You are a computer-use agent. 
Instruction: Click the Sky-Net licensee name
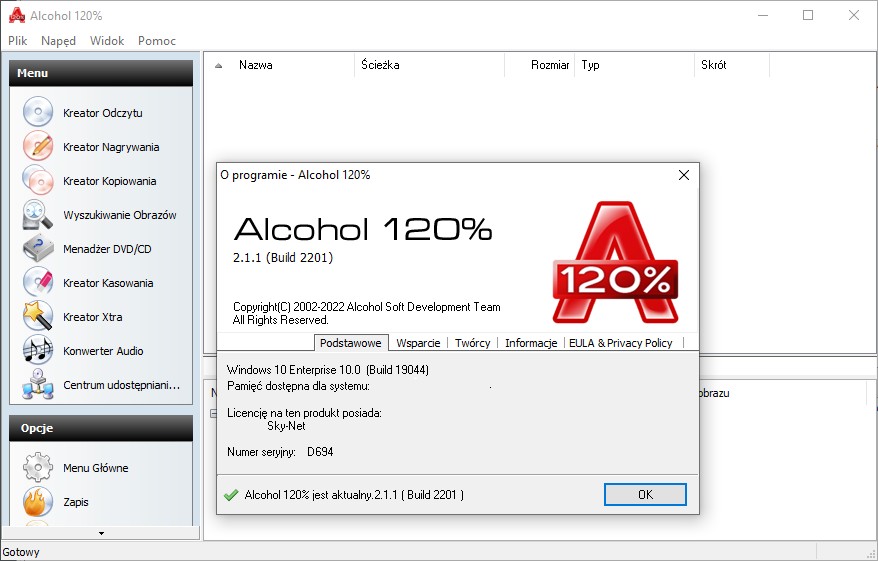pos(286,426)
